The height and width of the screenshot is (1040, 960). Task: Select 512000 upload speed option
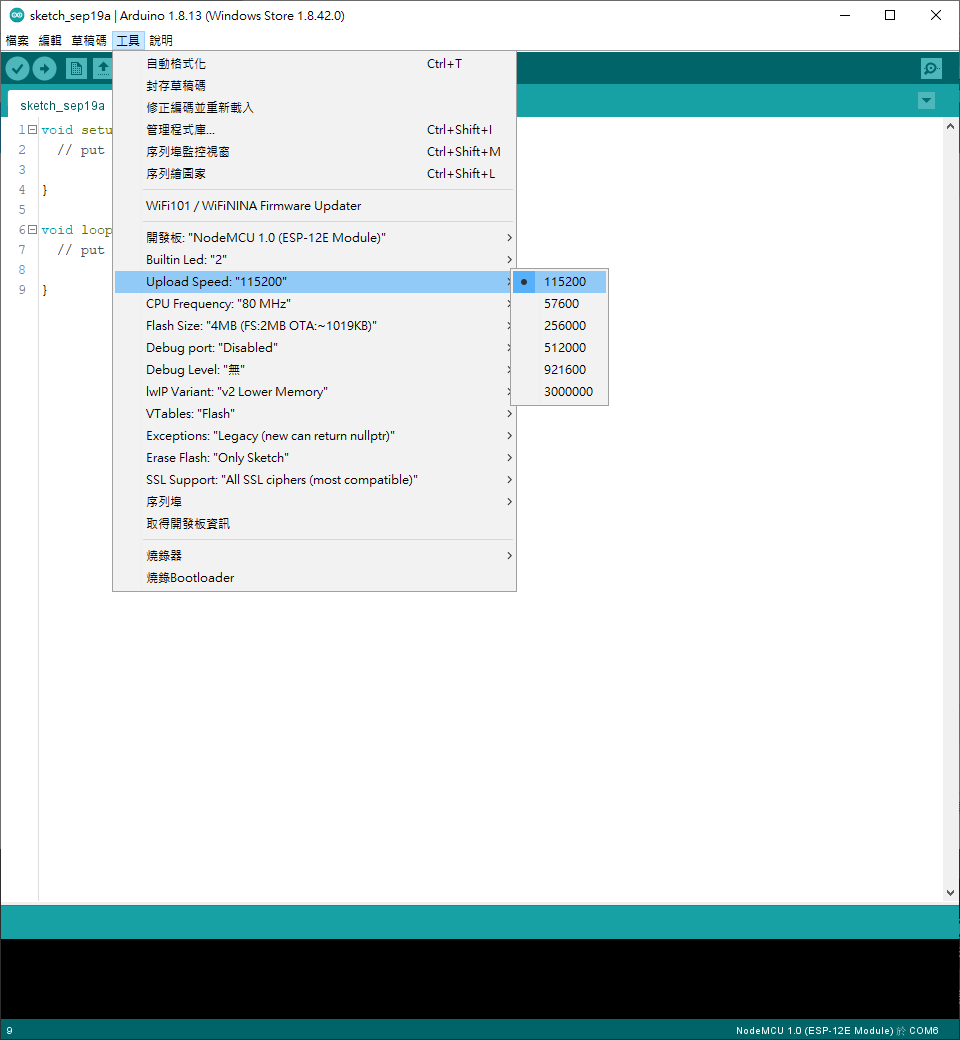[x=559, y=348]
